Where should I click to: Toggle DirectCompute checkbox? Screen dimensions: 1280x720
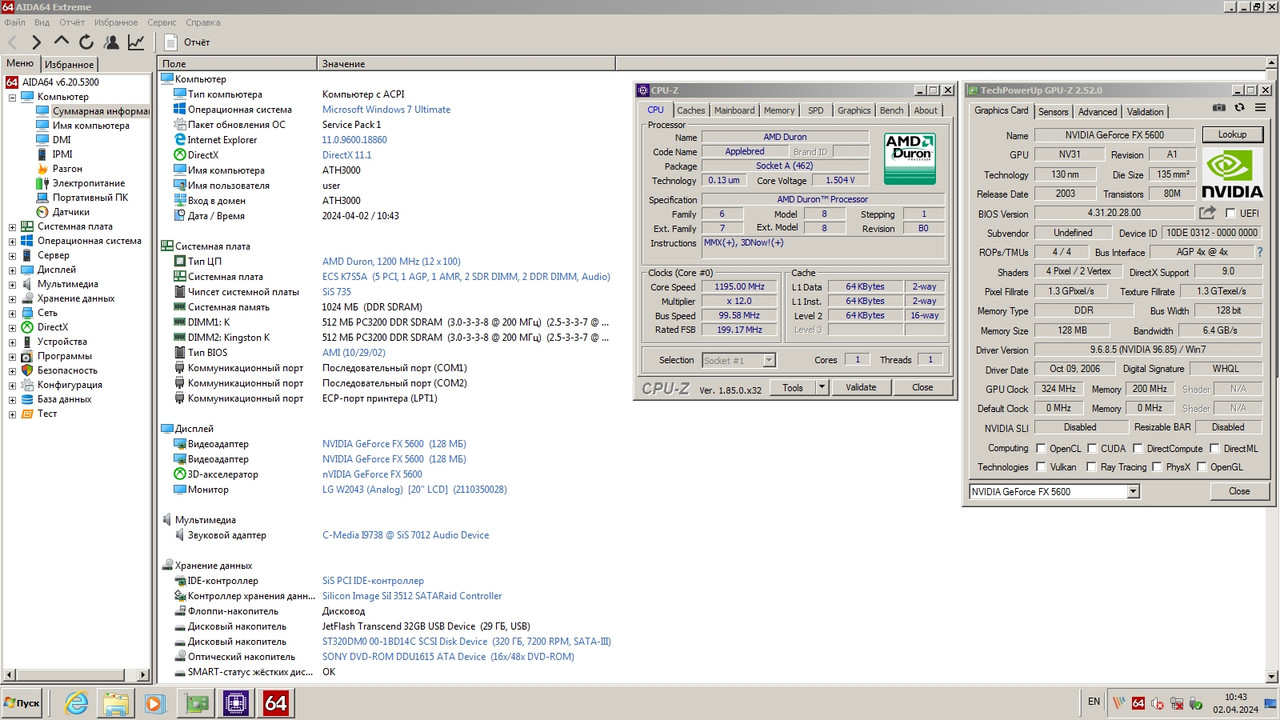1138,449
